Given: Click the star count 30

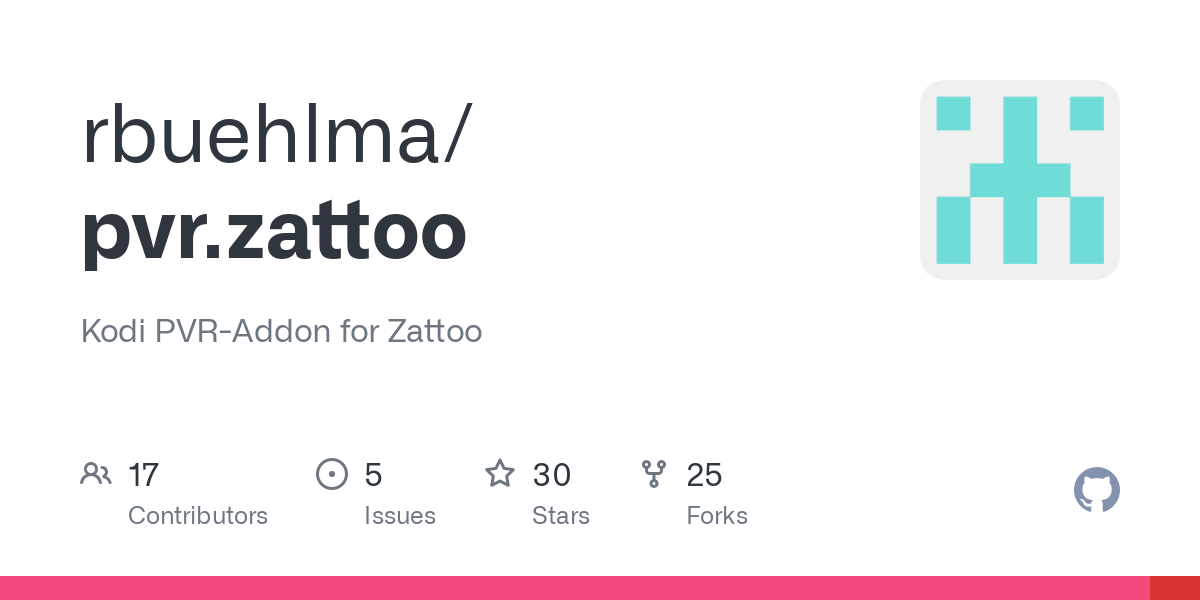Looking at the screenshot, I should [551, 474].
